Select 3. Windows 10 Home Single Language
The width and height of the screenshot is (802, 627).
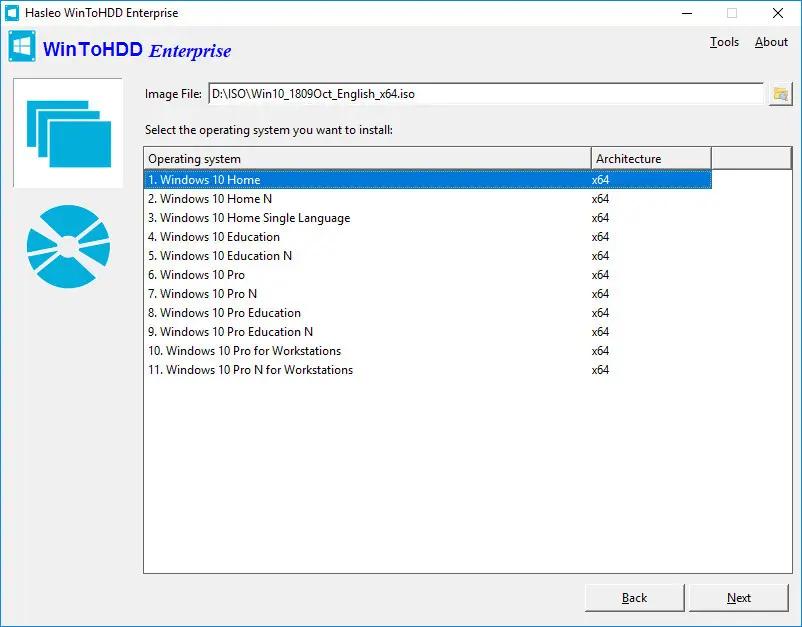pos(428,217)
